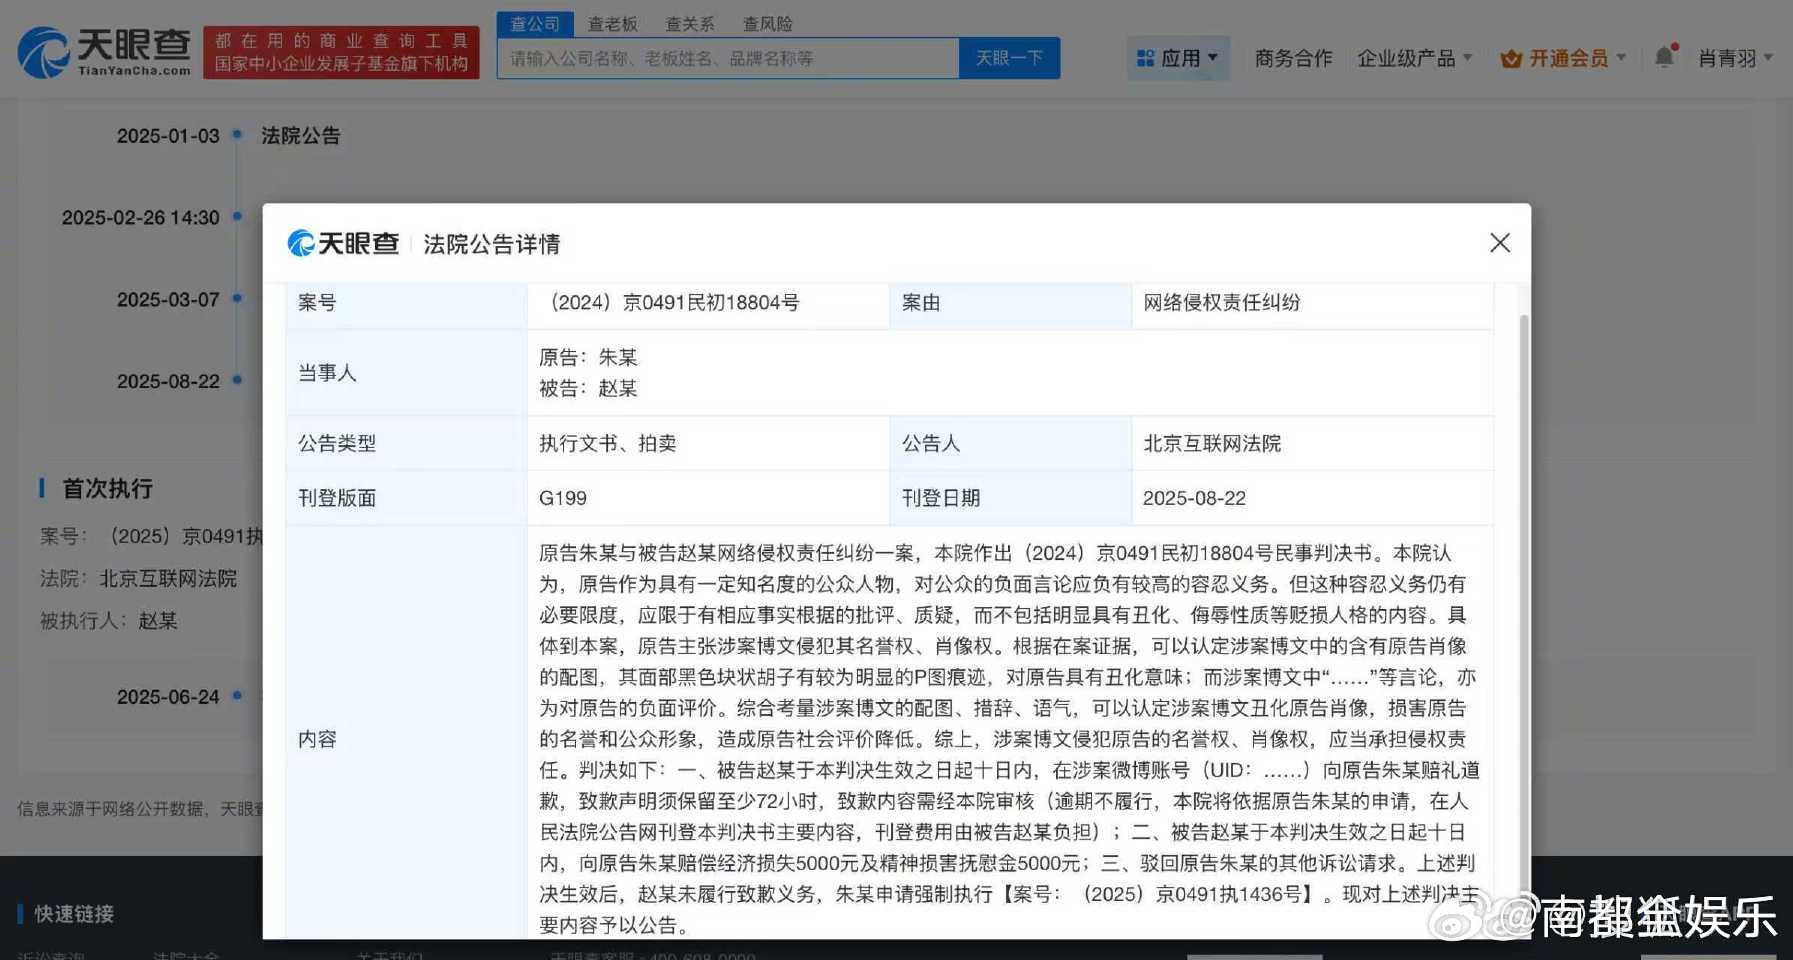Switch to the 查关系 search tab
The width and height of the screenshot is (1793, 960).
(x=690, y=23)
